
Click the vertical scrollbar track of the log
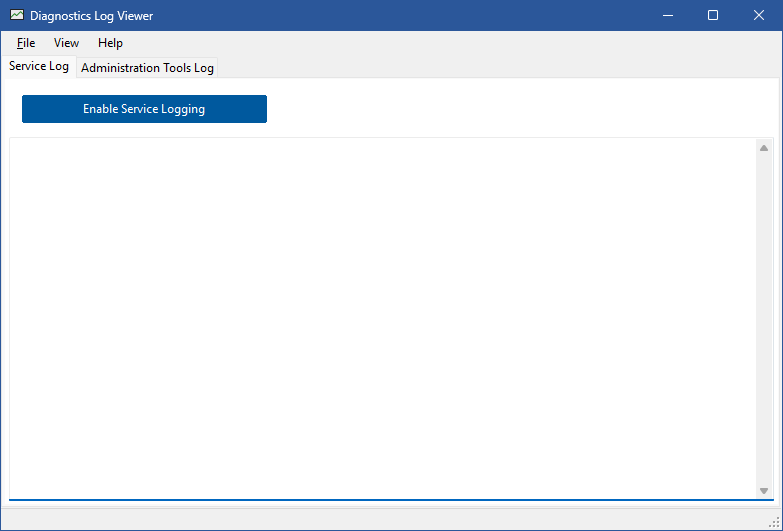[x=764, y=320]
